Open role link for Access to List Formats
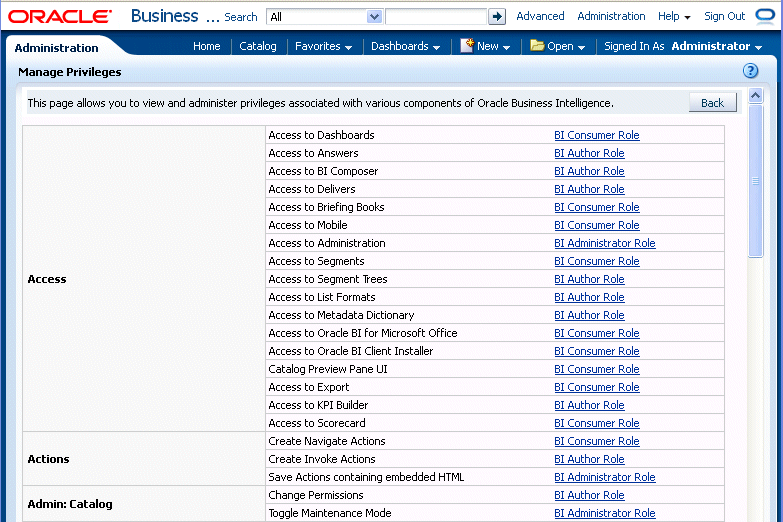Viewport: 783px width, 522px height. tap(589, 297)
